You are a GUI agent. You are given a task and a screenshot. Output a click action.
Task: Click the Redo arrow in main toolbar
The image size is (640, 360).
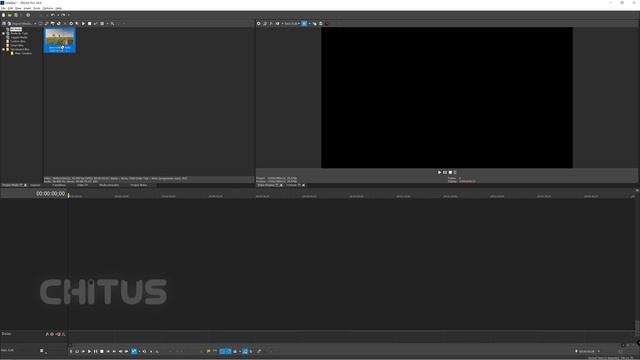pyautogui.click(x=63, y=15)
